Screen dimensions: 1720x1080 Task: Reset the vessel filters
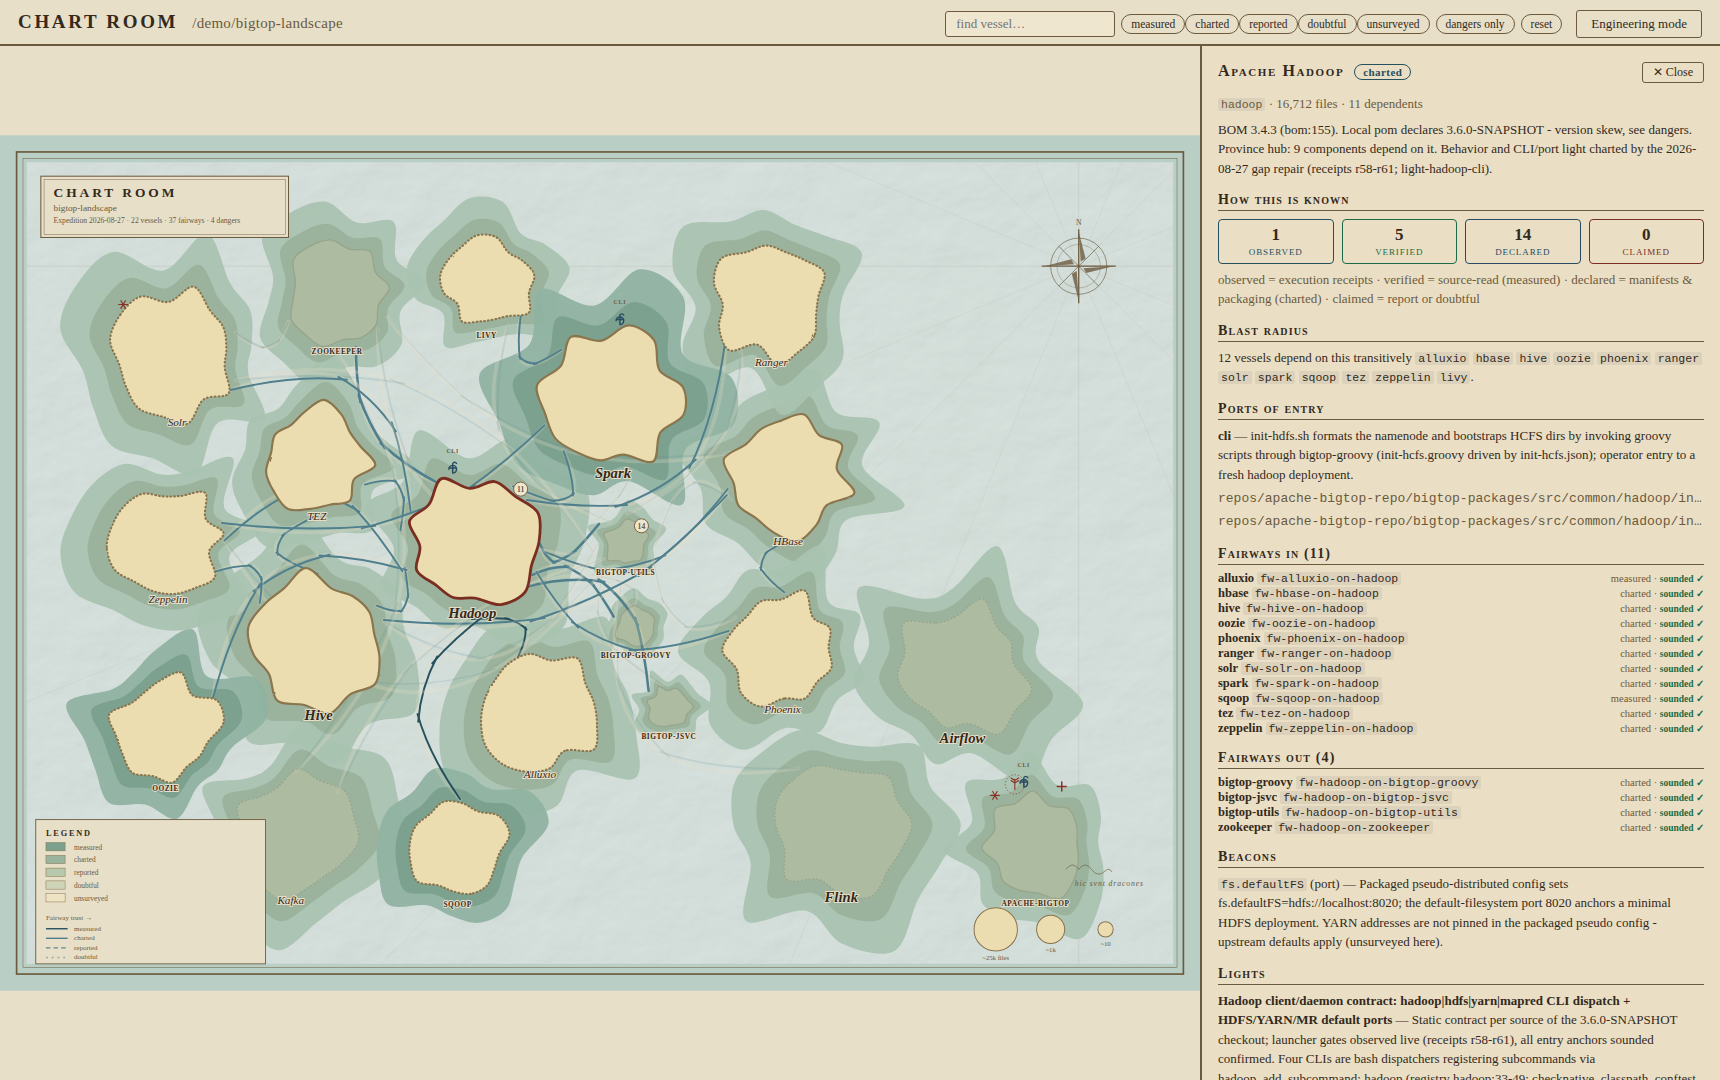[1541, 24]
